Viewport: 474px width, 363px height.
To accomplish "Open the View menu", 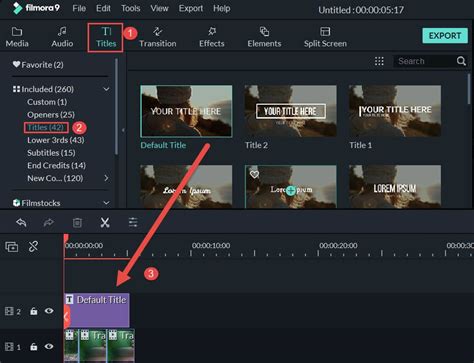I will [159, 8].
